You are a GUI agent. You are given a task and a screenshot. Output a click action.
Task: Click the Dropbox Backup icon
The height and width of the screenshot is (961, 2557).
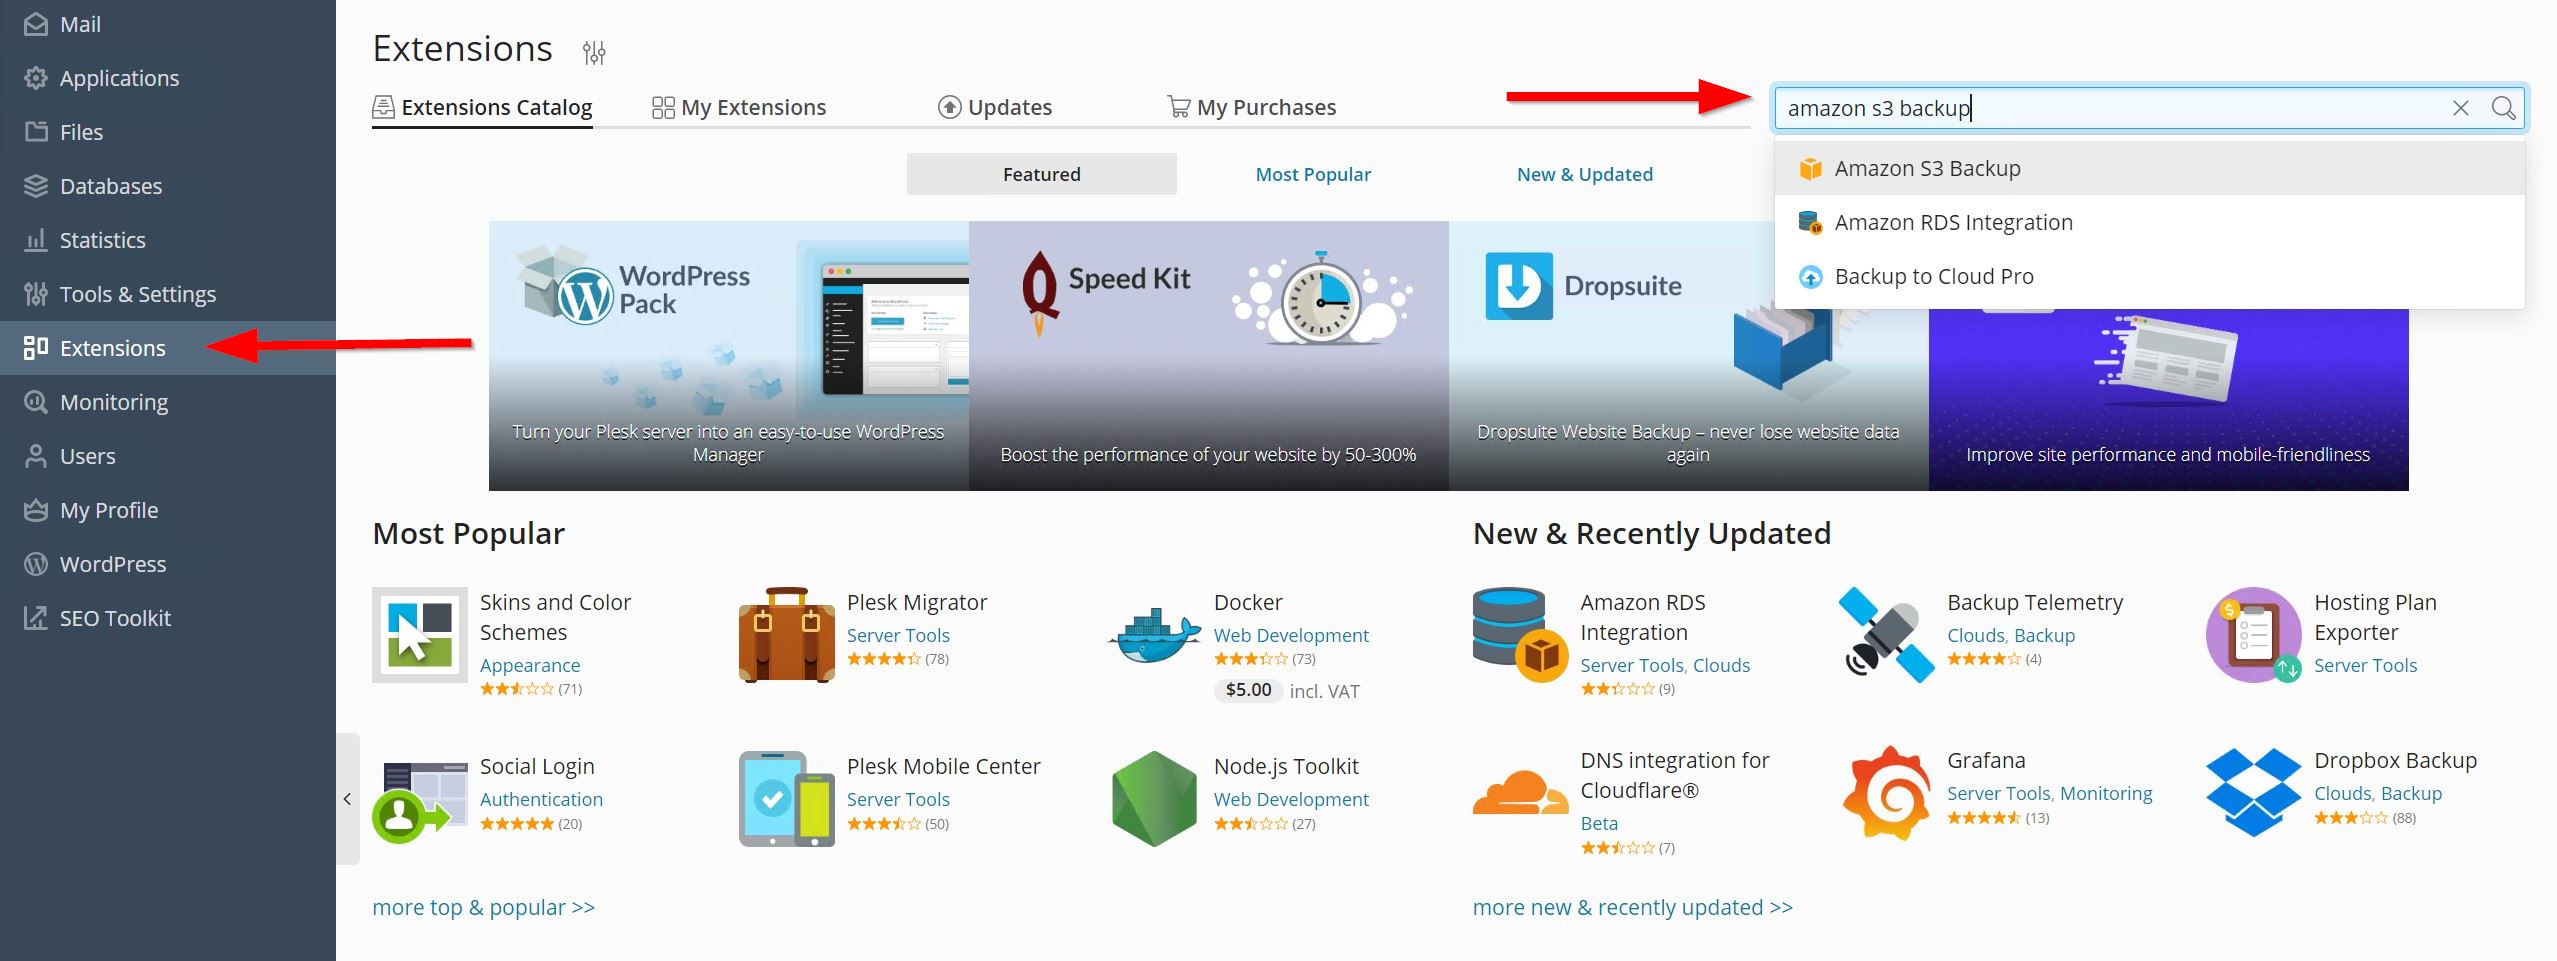point(2254,793)
